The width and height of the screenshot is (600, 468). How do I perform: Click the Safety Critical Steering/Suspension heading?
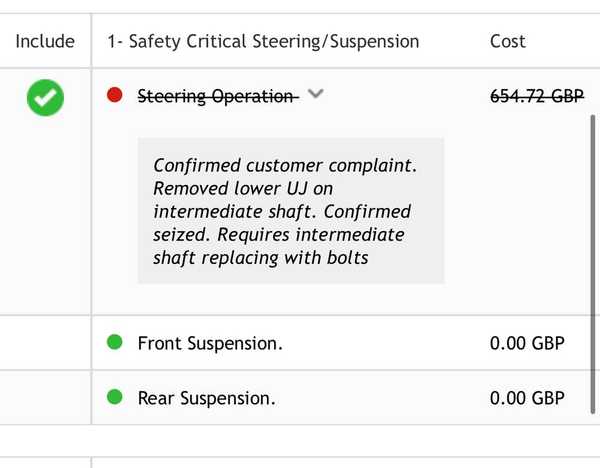pyautogui.click(x=264, y=41)
